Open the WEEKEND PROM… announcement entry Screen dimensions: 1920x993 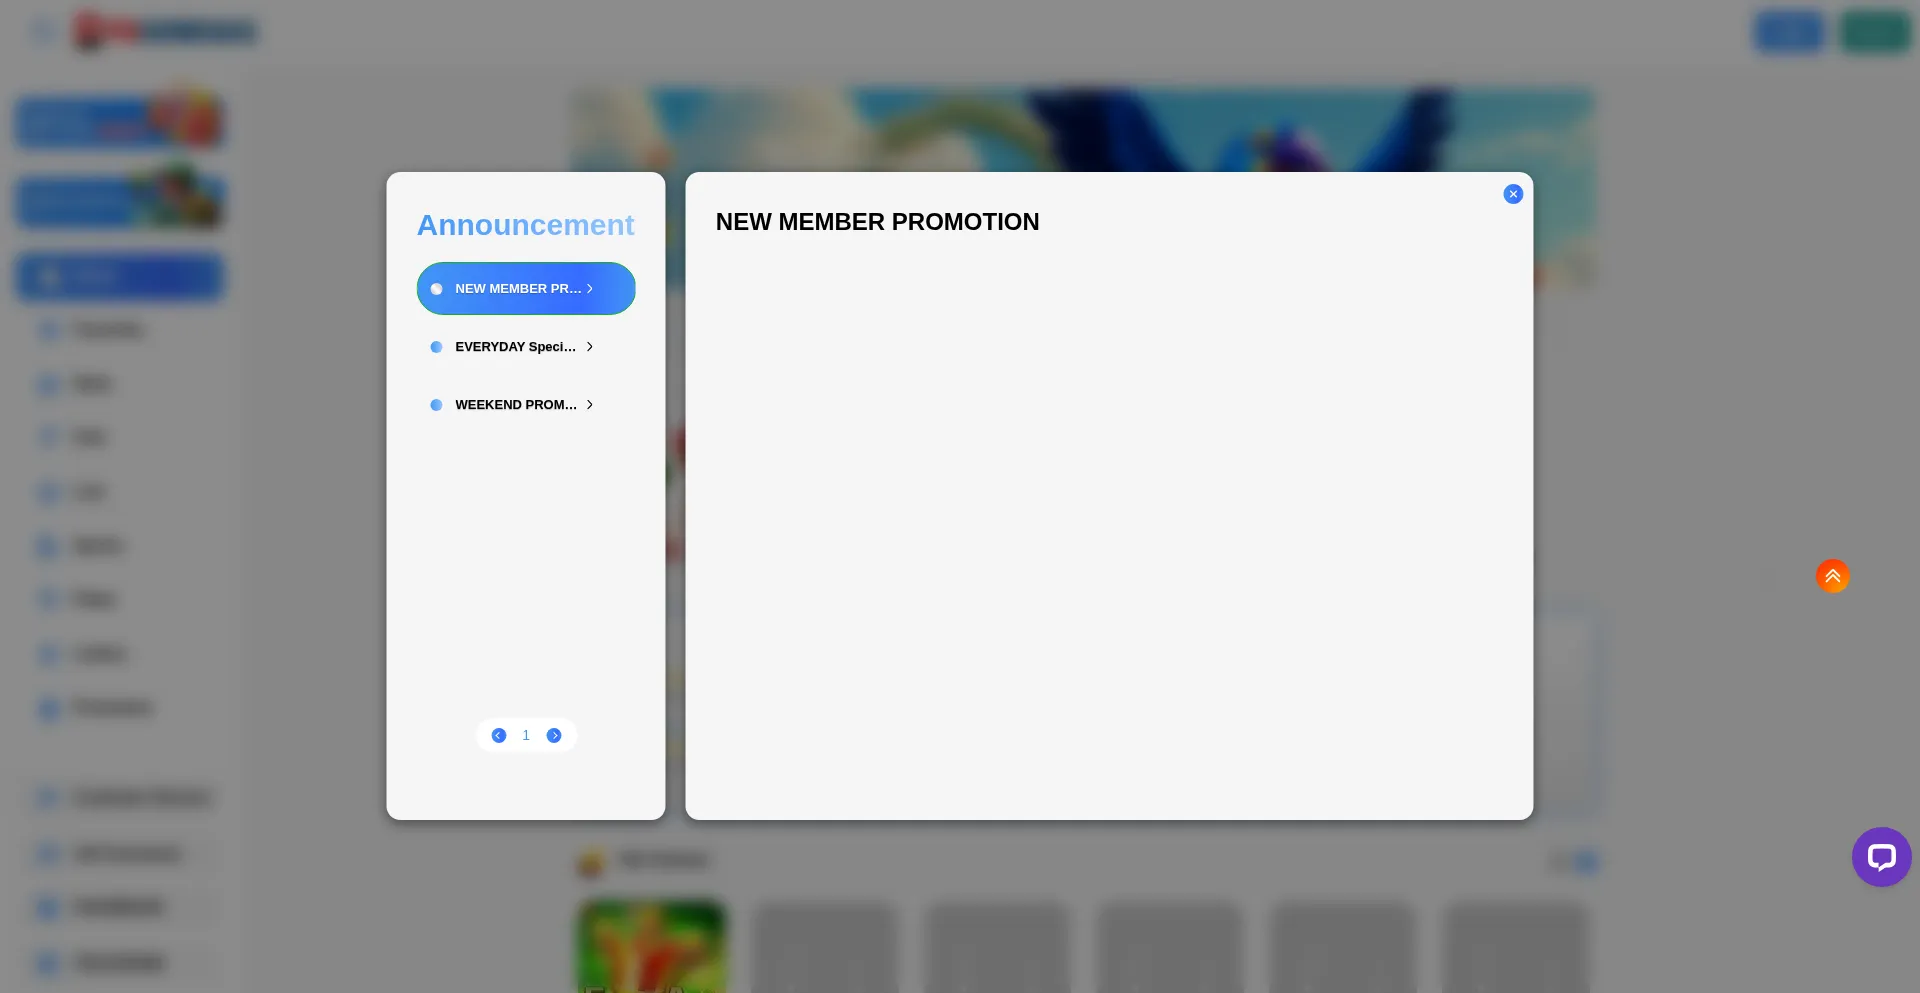pos(515,405)
